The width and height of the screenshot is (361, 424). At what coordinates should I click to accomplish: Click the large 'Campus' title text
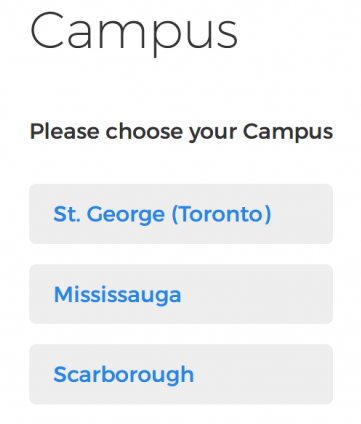coord(134,33)
